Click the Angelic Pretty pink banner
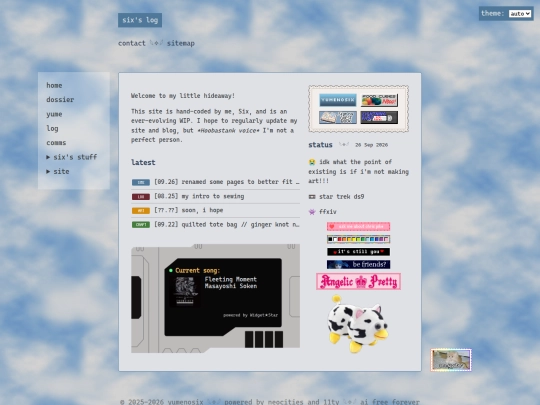The image size is (540, 405). pos(359,281)
